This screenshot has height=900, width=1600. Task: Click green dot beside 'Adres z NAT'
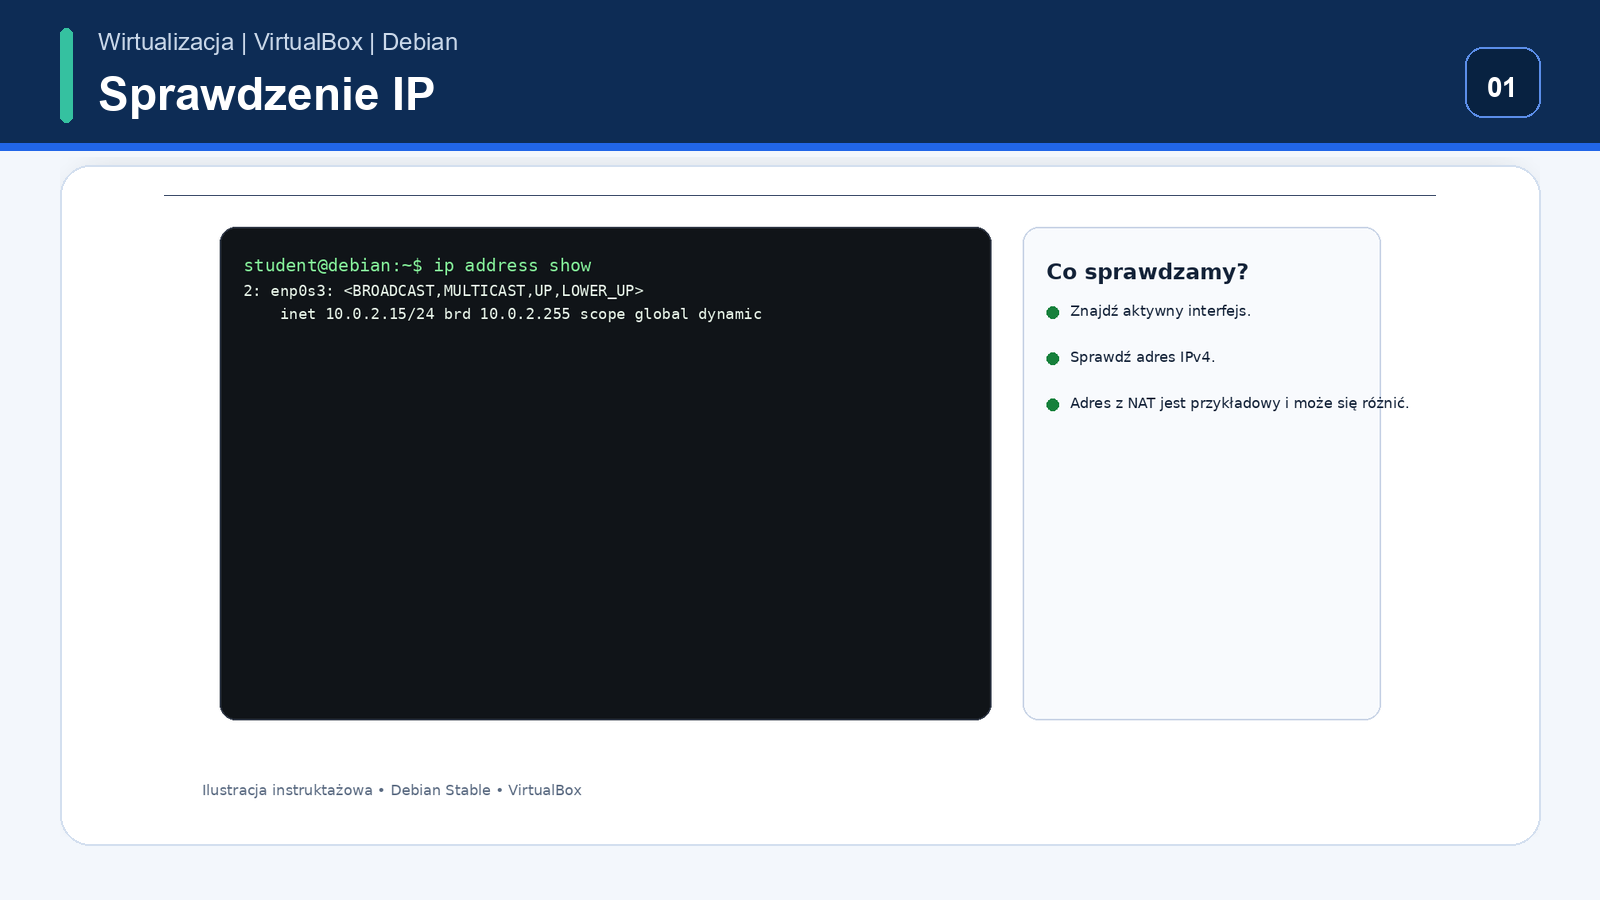pyautogui.click(x=1052, y=405)
